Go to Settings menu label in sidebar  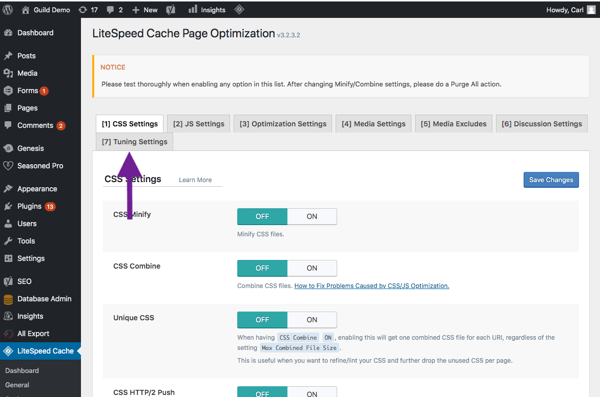(x=31, y=258)
